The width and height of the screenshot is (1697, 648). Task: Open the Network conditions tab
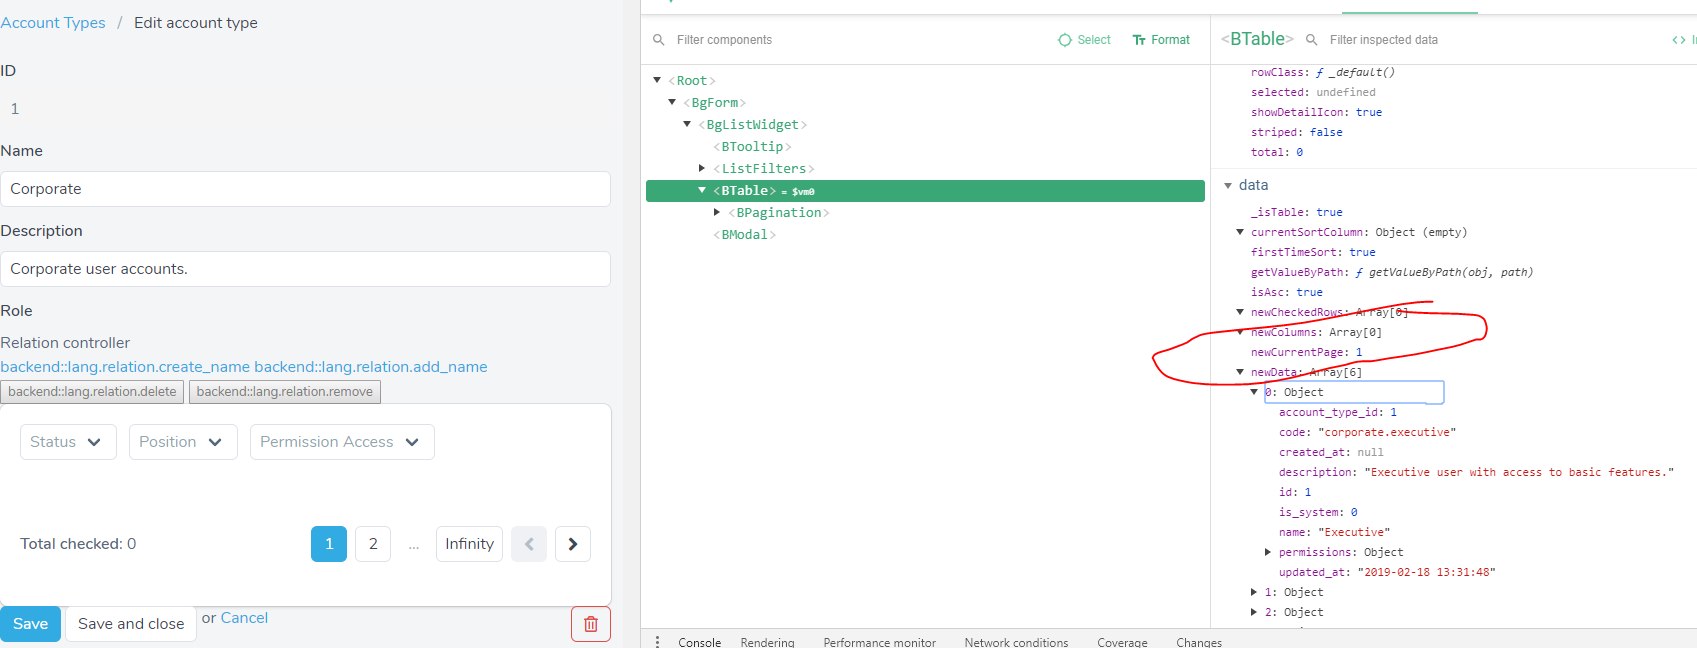click(x=1016, y=642)
